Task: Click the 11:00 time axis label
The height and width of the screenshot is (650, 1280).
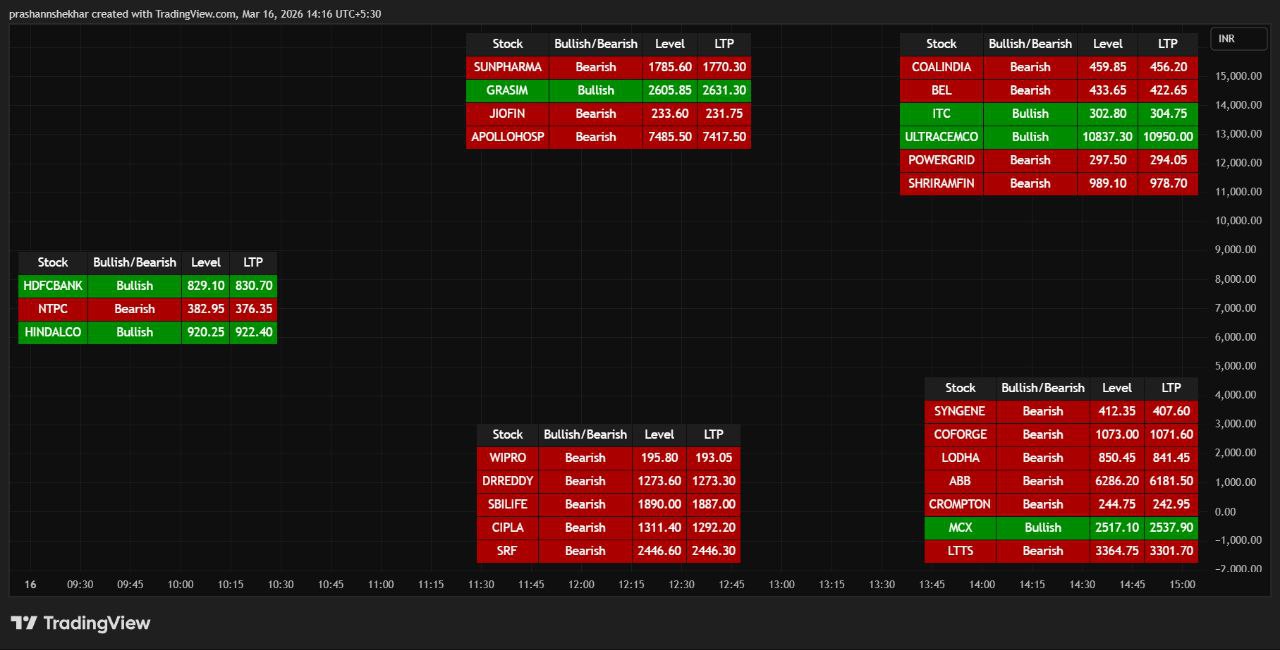Action: point(380,585)
